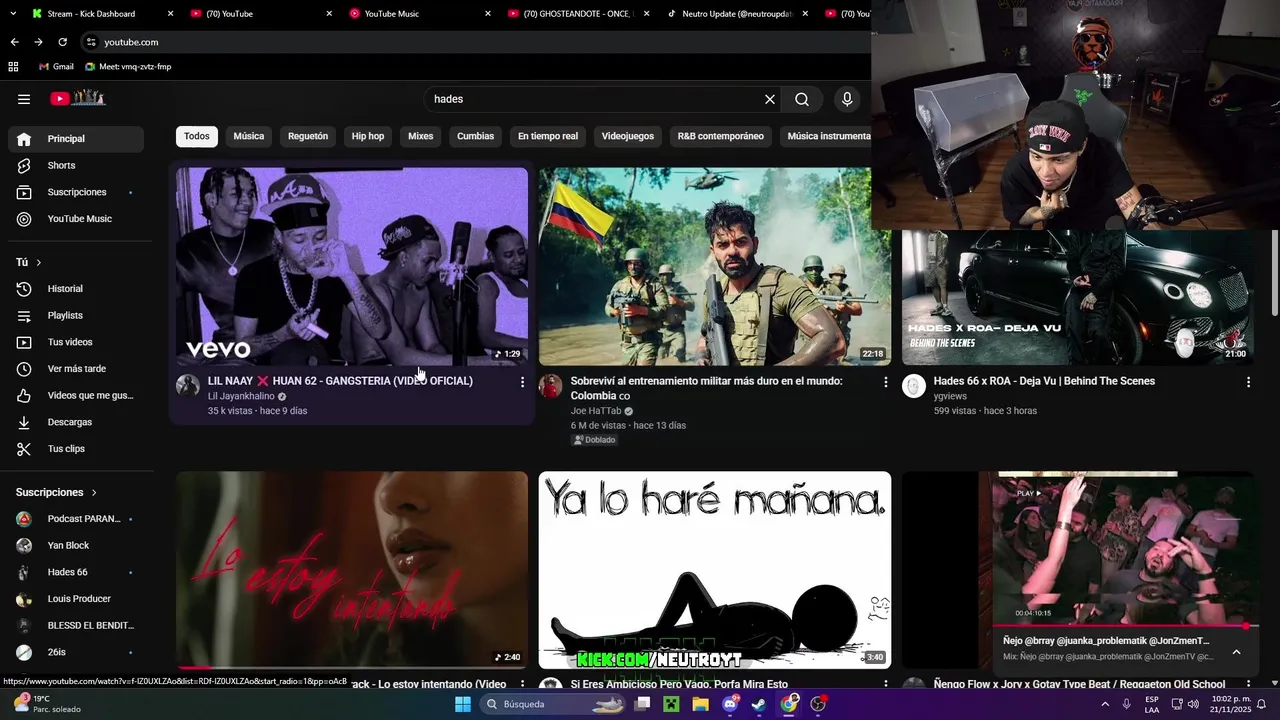Open 26is subscription channel
Viewport: 1280px width, 720px height.
(76, 652)
